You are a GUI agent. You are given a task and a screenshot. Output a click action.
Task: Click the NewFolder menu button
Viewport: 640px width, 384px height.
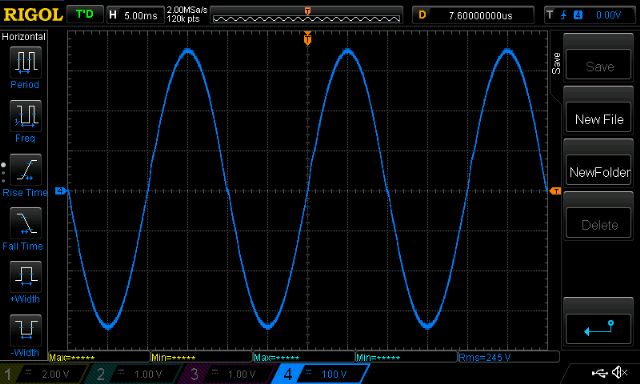(x=598, y=172)
